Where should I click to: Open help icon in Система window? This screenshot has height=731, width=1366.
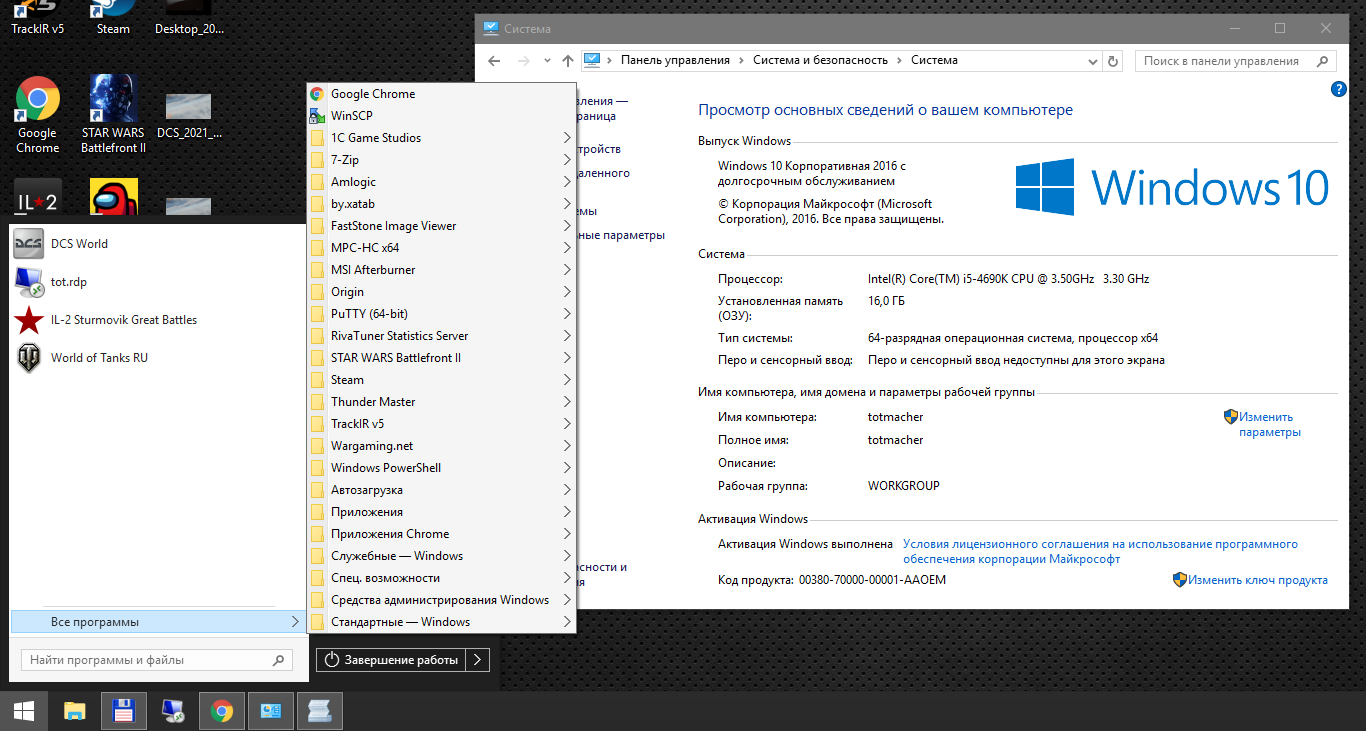pos(1339,89)
